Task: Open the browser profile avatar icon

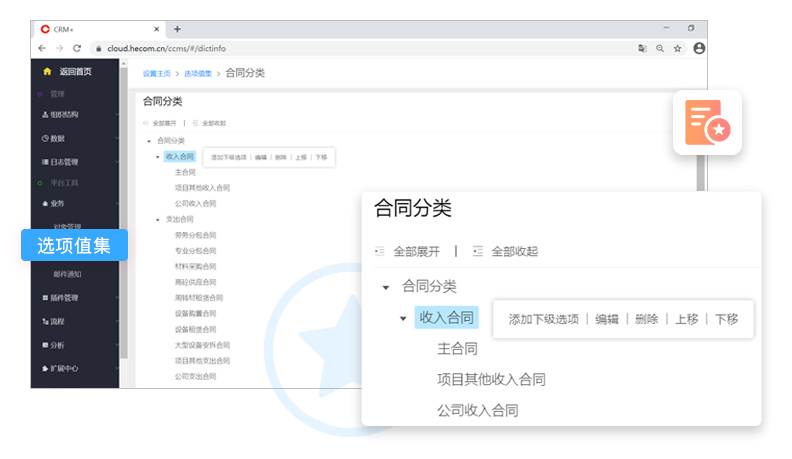Action: [x=699, y=48]
